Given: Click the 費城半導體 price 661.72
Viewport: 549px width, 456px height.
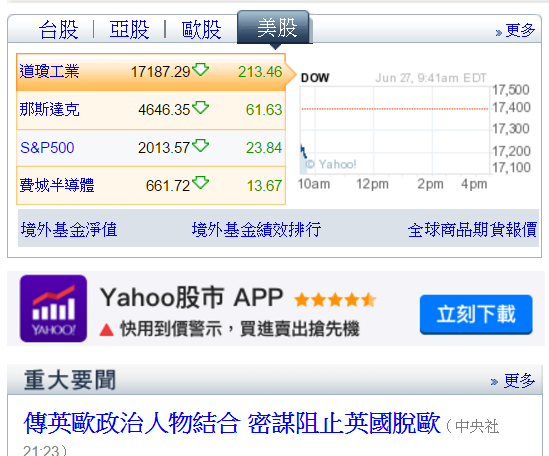Looking at the screenshot, I should click(168, 185).
